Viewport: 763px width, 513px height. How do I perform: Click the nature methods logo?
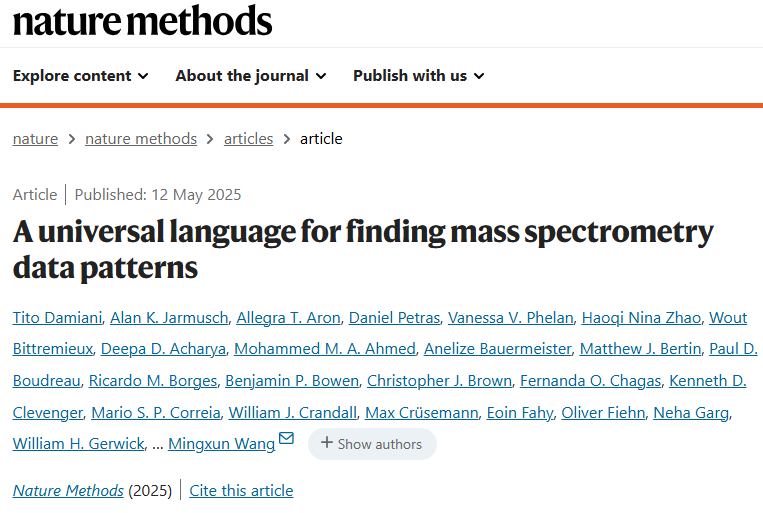tap(142, 20)
